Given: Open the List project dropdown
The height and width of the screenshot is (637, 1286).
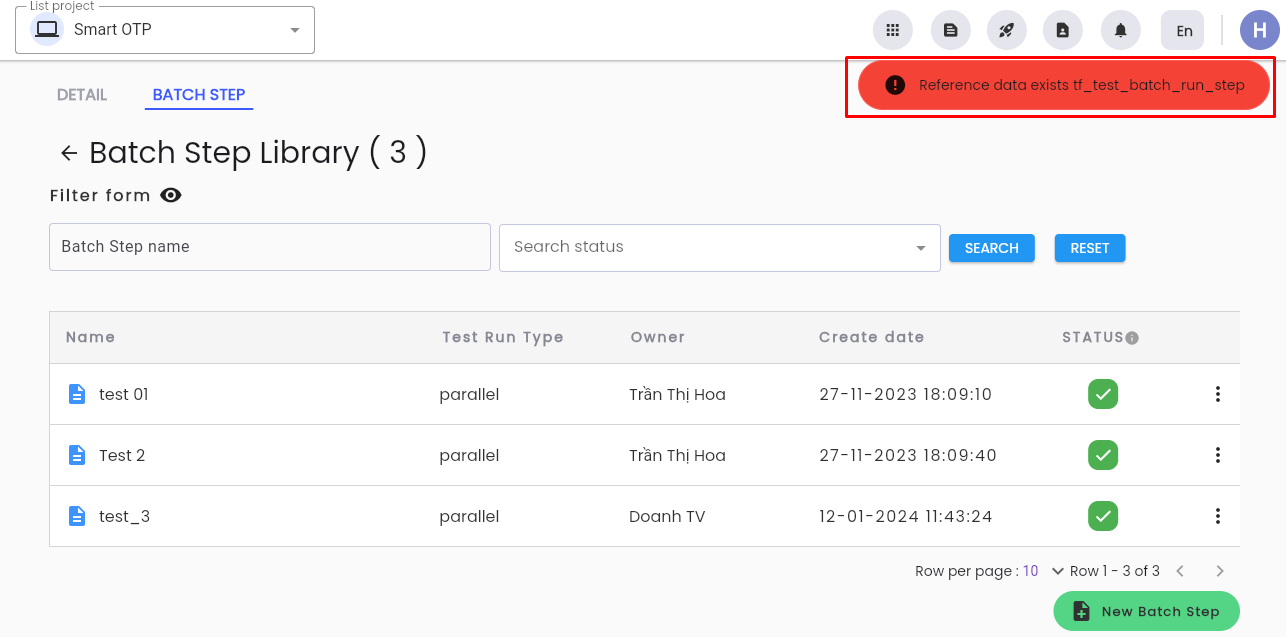Looking at the screenshot, I should [165, 30].
